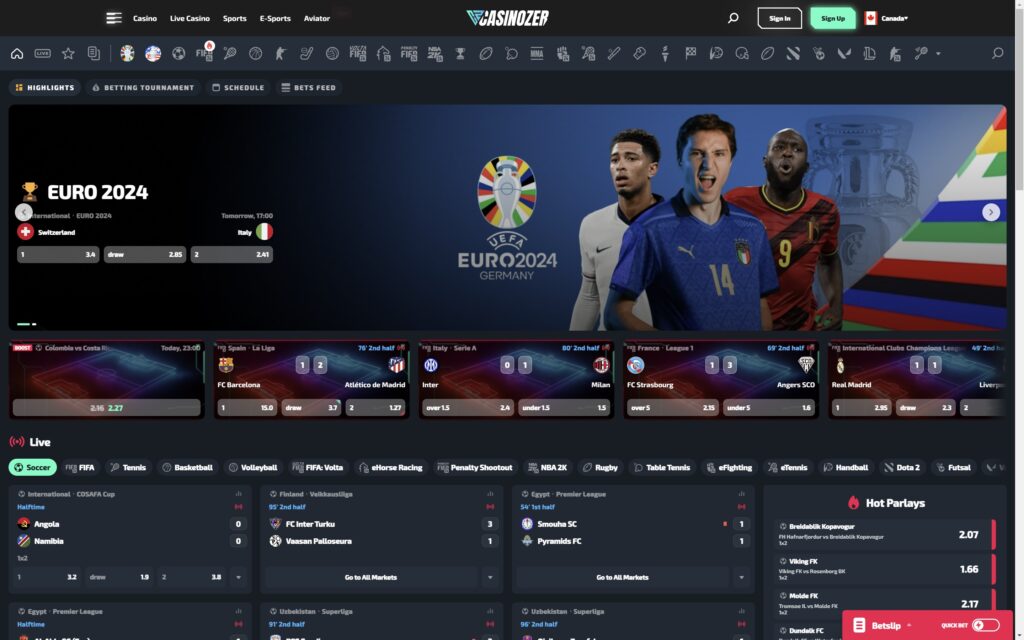
Task: Toggle the Quick Bet switch
Action: [985, 625]
